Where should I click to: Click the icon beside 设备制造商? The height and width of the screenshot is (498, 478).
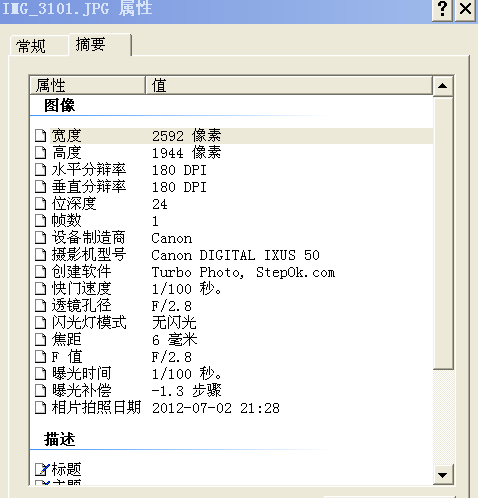[41, 238]
